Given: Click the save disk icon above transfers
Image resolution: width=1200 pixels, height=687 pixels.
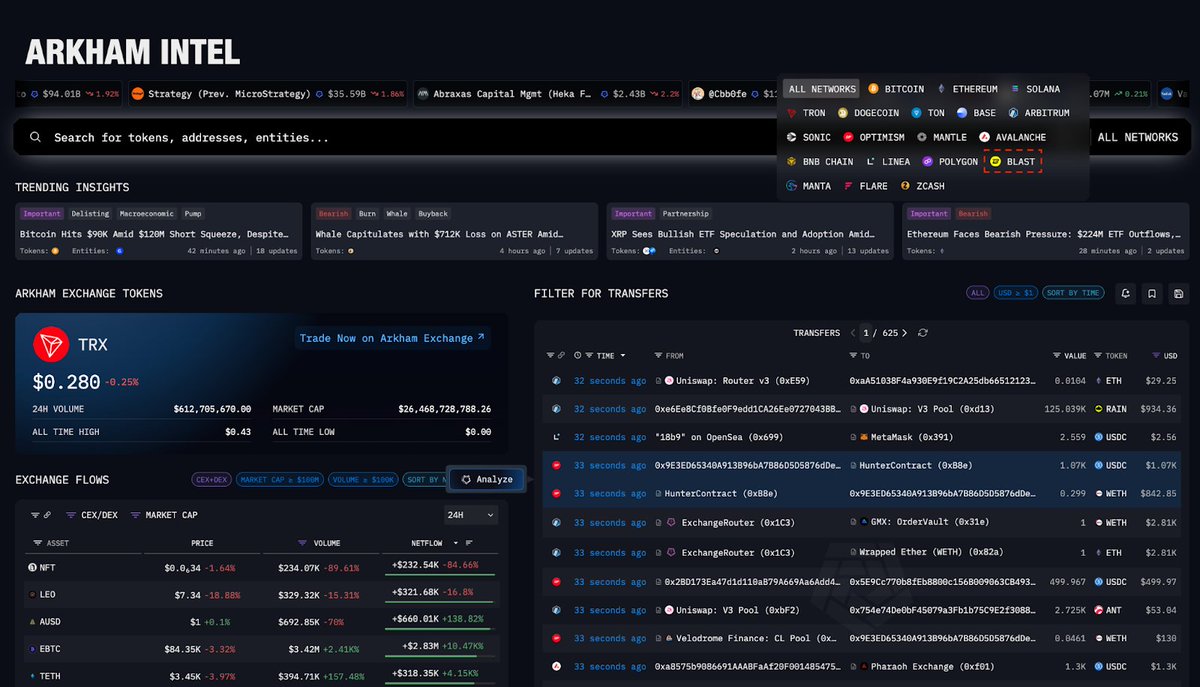Looking at the screenshot, I should click(x=1180, y=293).
